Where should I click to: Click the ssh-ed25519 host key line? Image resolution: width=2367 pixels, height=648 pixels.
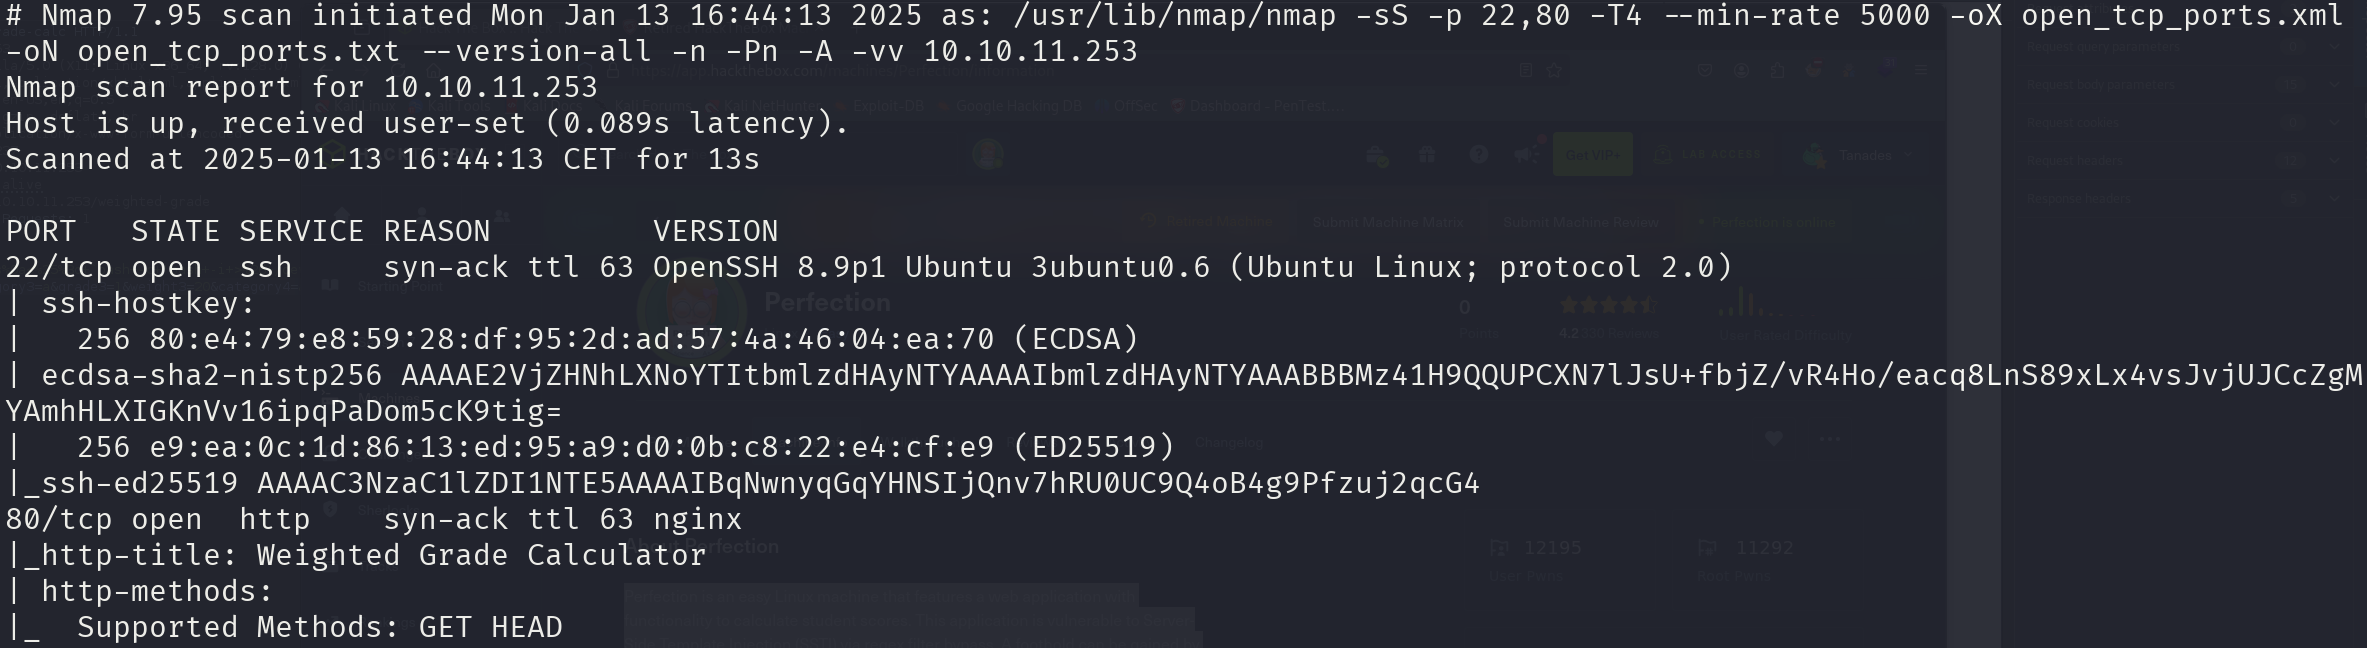742,483
